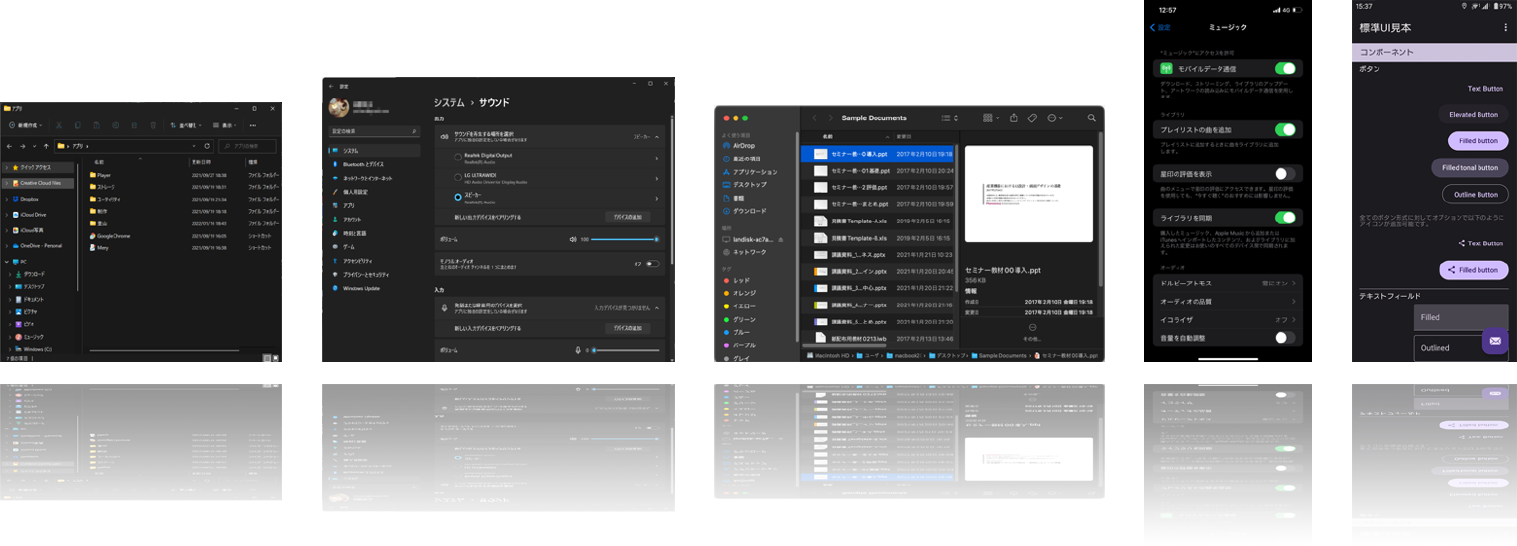This screenshot has width=1517, height=546.
Task: Toggle モバイルデータ通信 switch
Action: click(1285, 68)
